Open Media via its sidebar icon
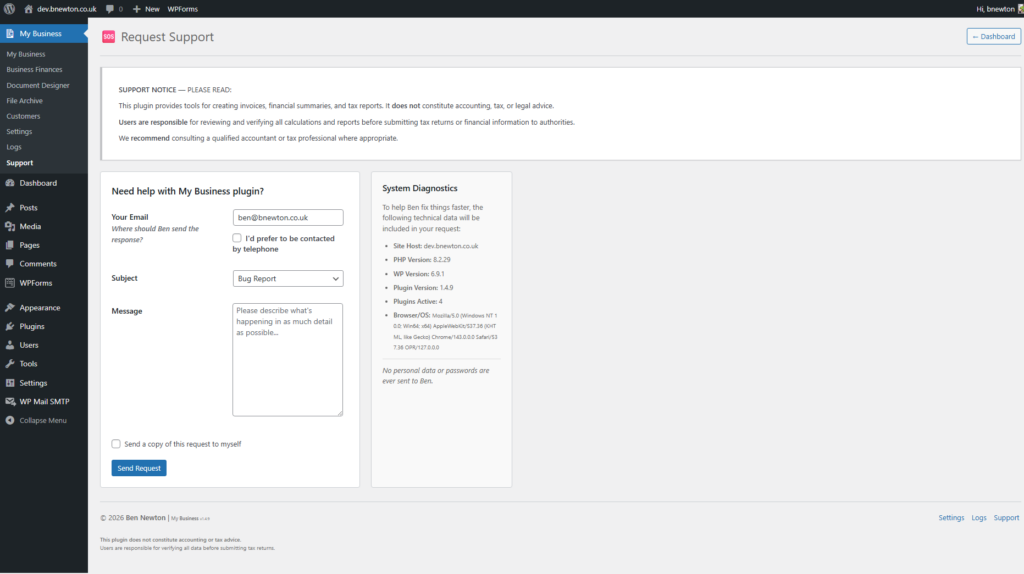 (x=10, y=227)
